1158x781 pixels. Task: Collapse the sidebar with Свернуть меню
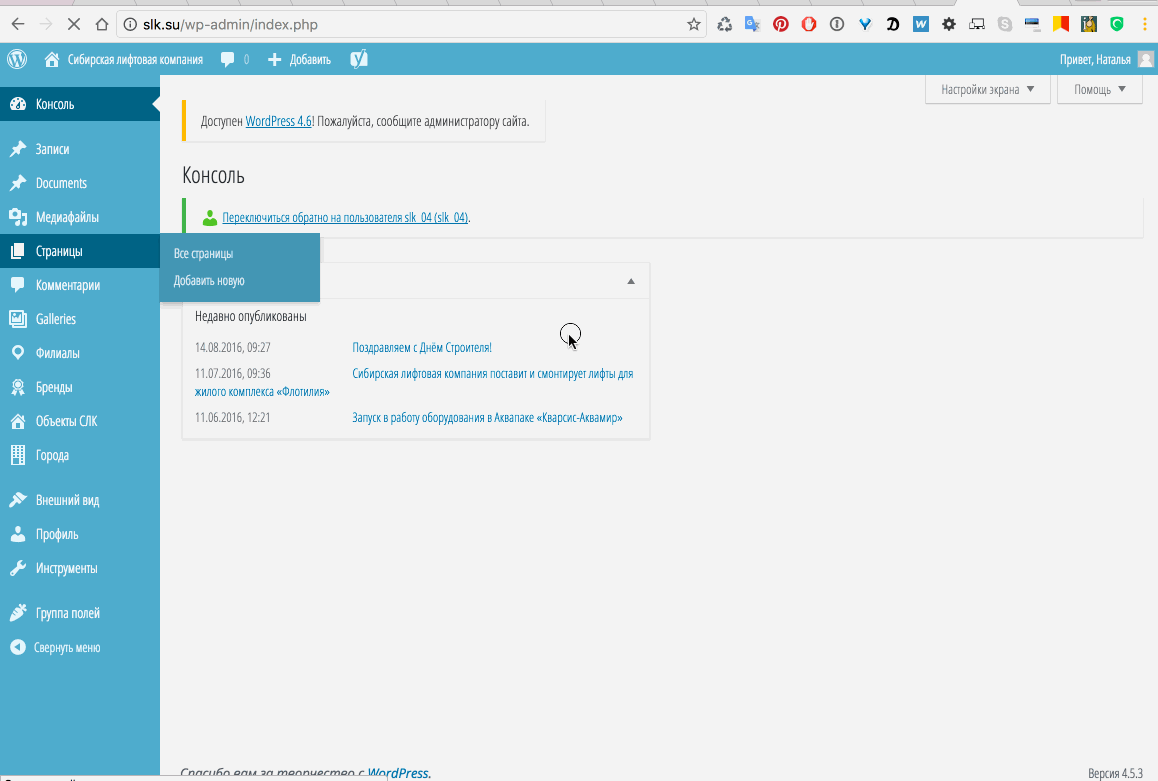tap(80, 647)
